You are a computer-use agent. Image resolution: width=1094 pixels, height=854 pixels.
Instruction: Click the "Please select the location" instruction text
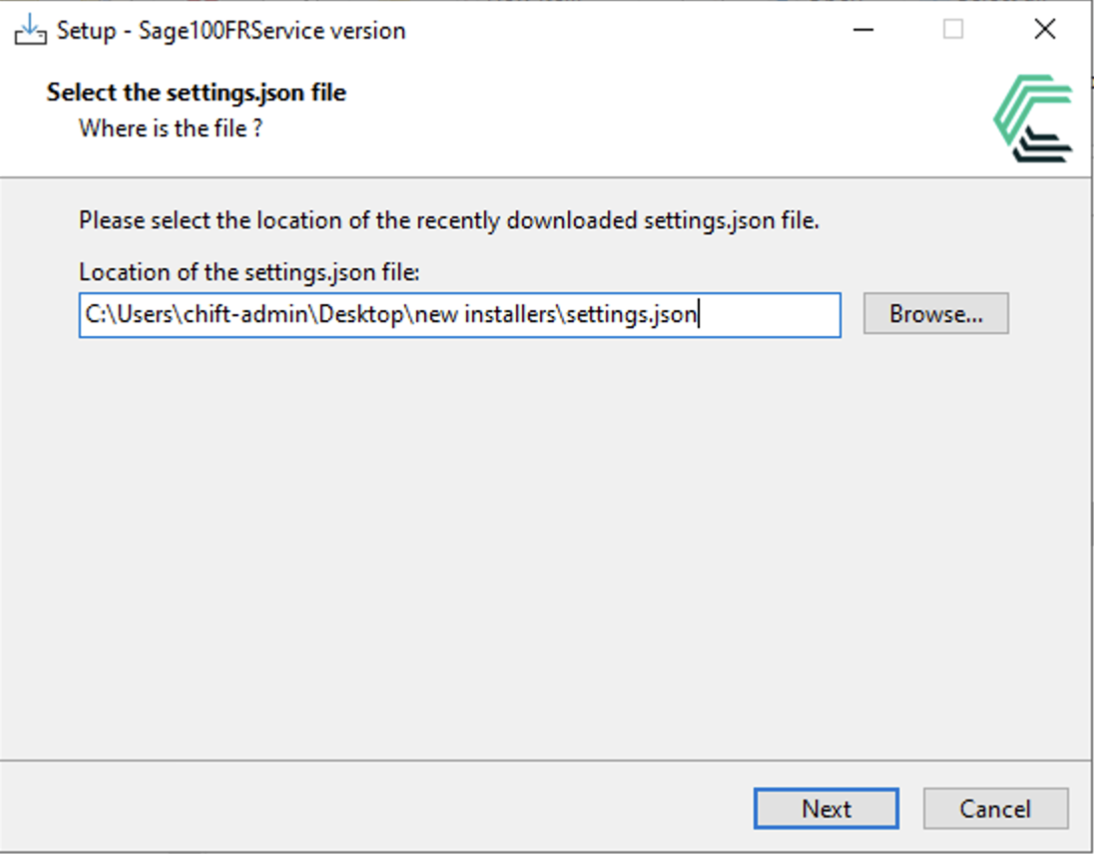click(449, 221)
